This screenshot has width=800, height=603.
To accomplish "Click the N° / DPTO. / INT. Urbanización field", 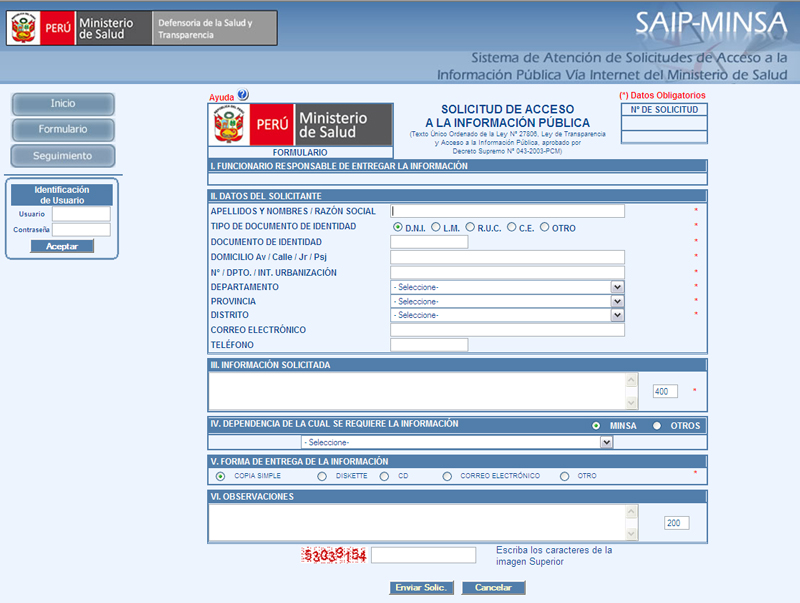I will (507, 272).
